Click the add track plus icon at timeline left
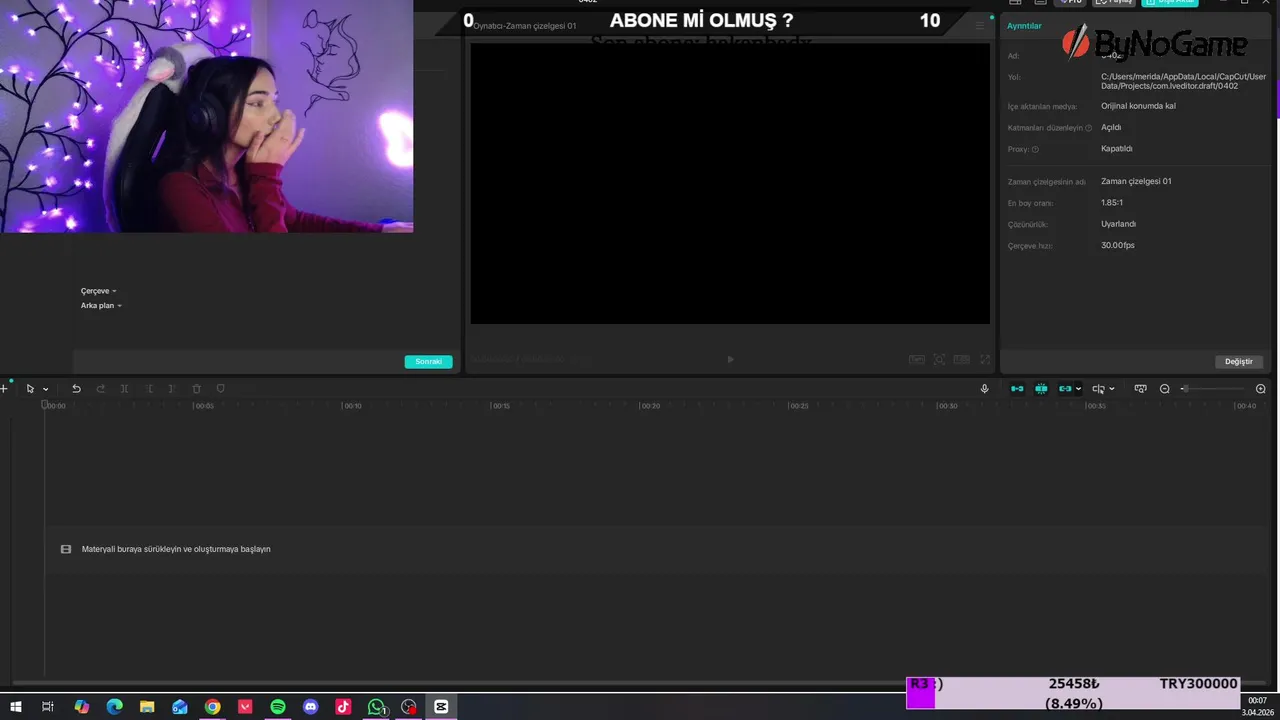This screenshot has height=720, width=1280. coord(4,389)
